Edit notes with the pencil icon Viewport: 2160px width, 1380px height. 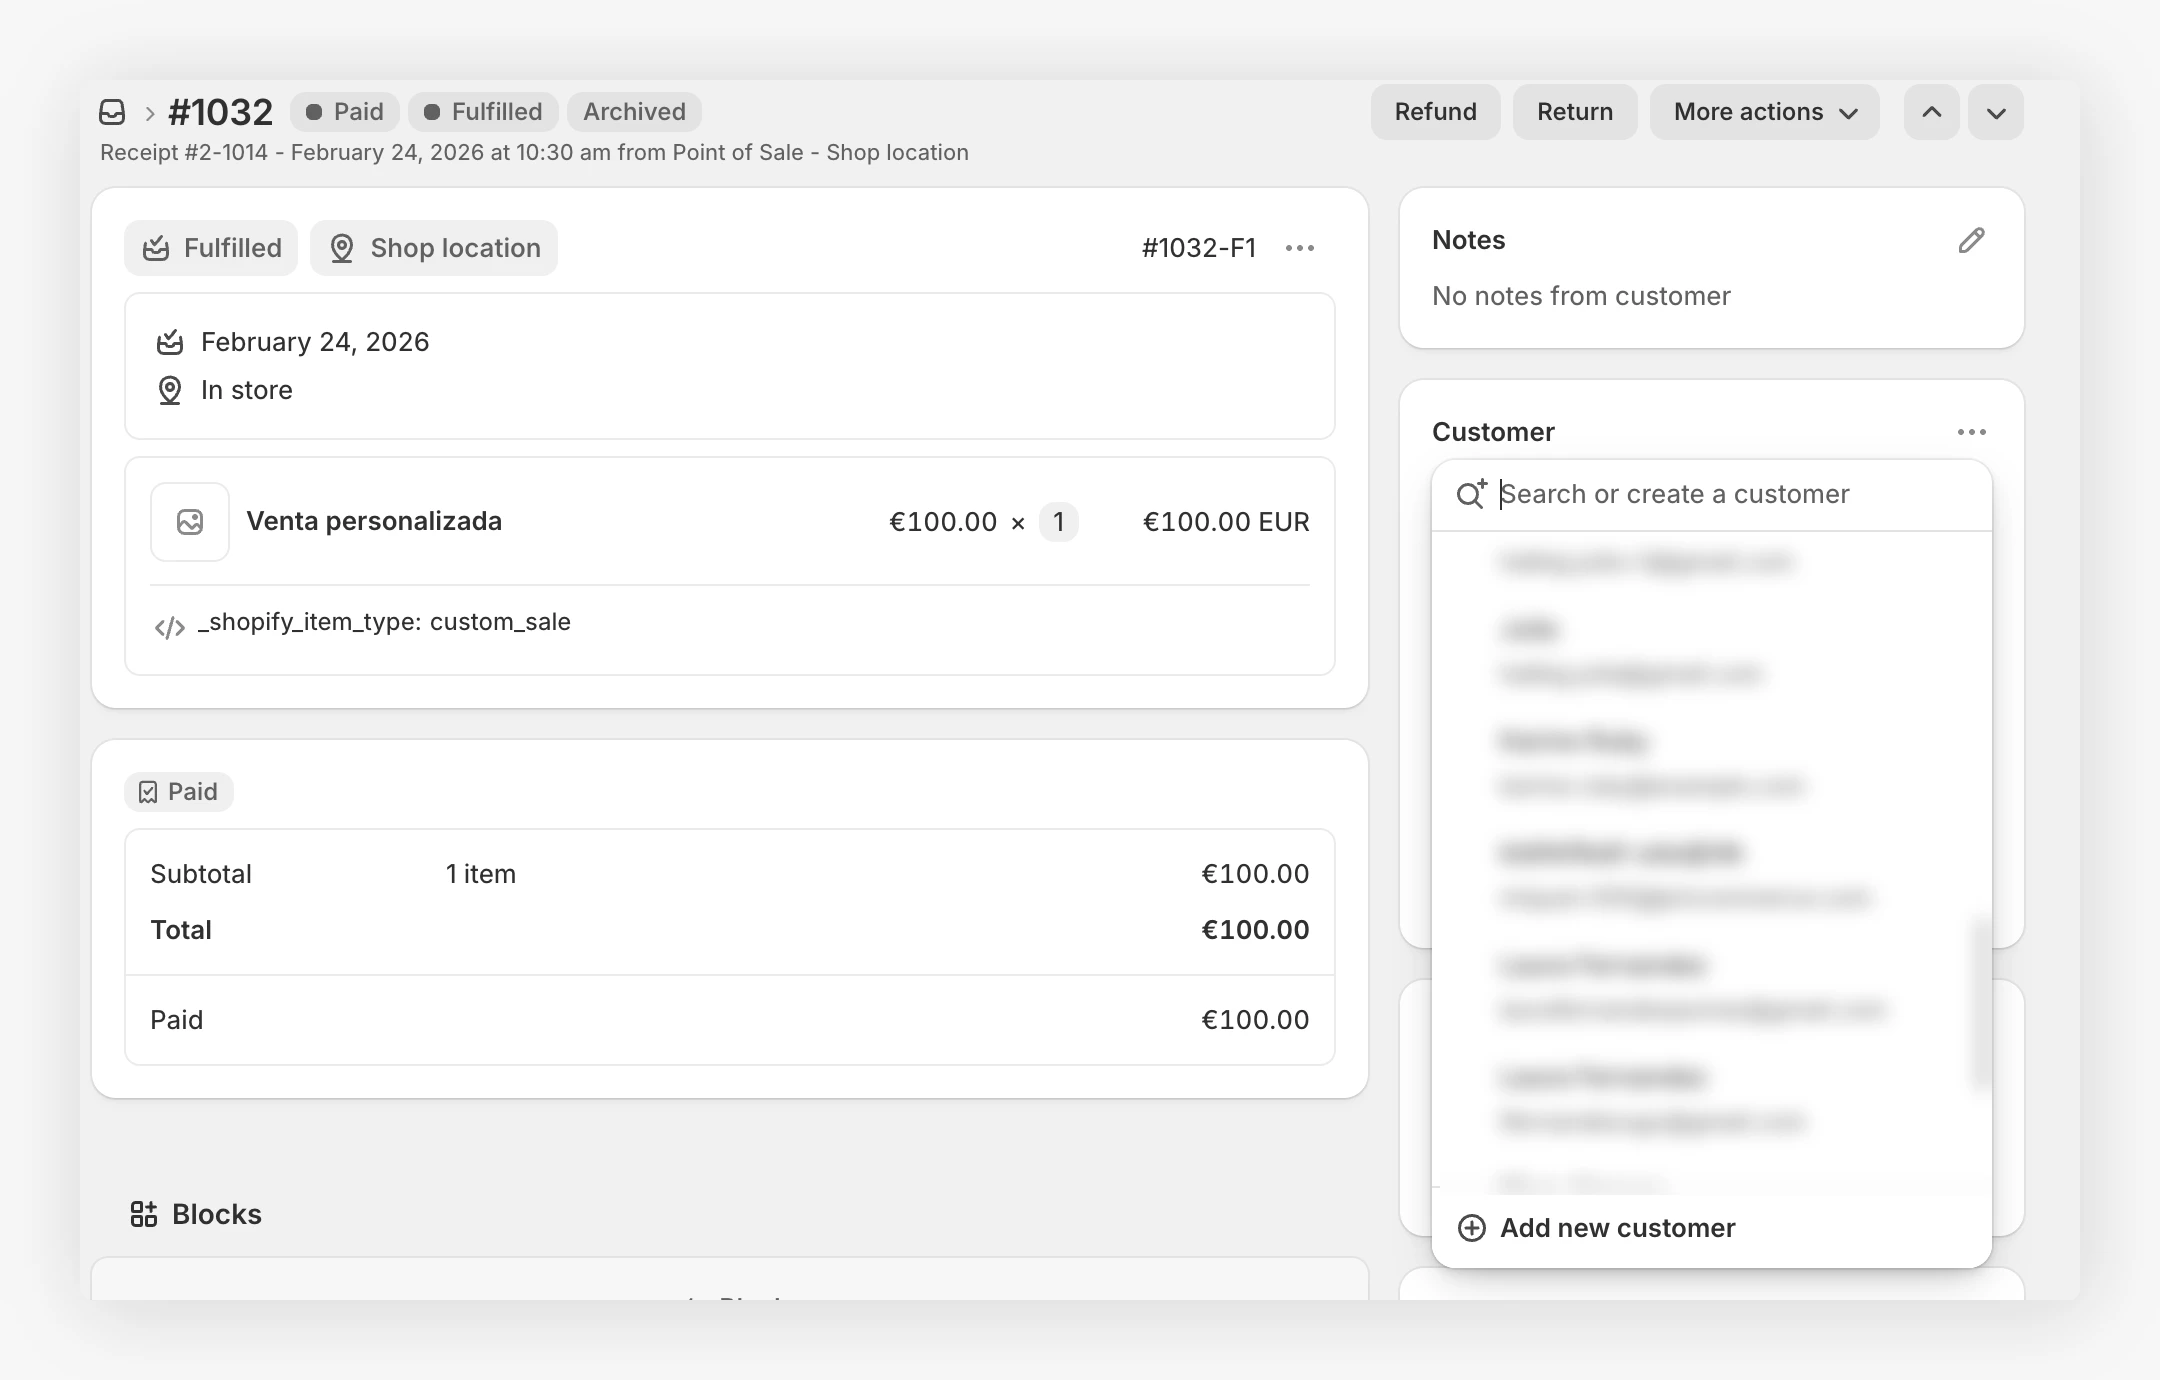1971,240
